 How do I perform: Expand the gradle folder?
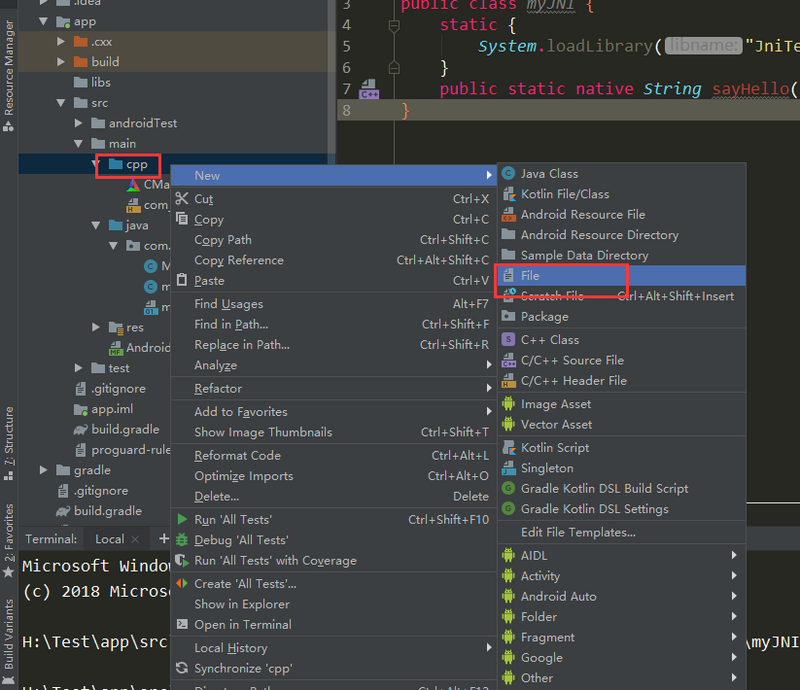click(44, 470)
